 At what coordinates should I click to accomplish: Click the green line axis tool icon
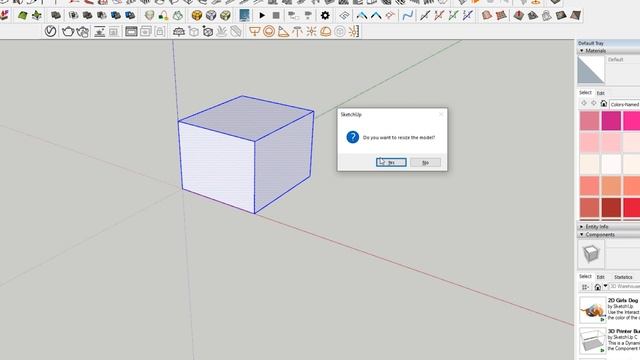(x=453, y=16)
